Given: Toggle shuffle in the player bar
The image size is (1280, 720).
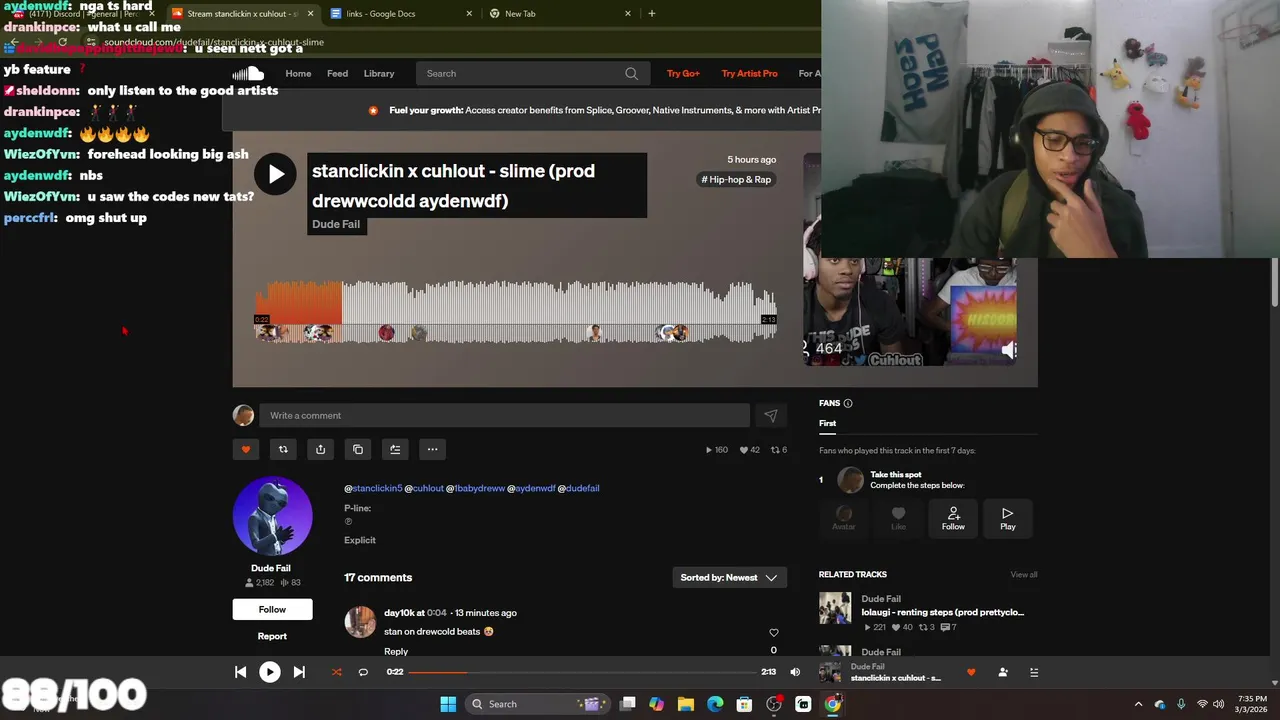Looking at the screenshot, I should [336, 672].
